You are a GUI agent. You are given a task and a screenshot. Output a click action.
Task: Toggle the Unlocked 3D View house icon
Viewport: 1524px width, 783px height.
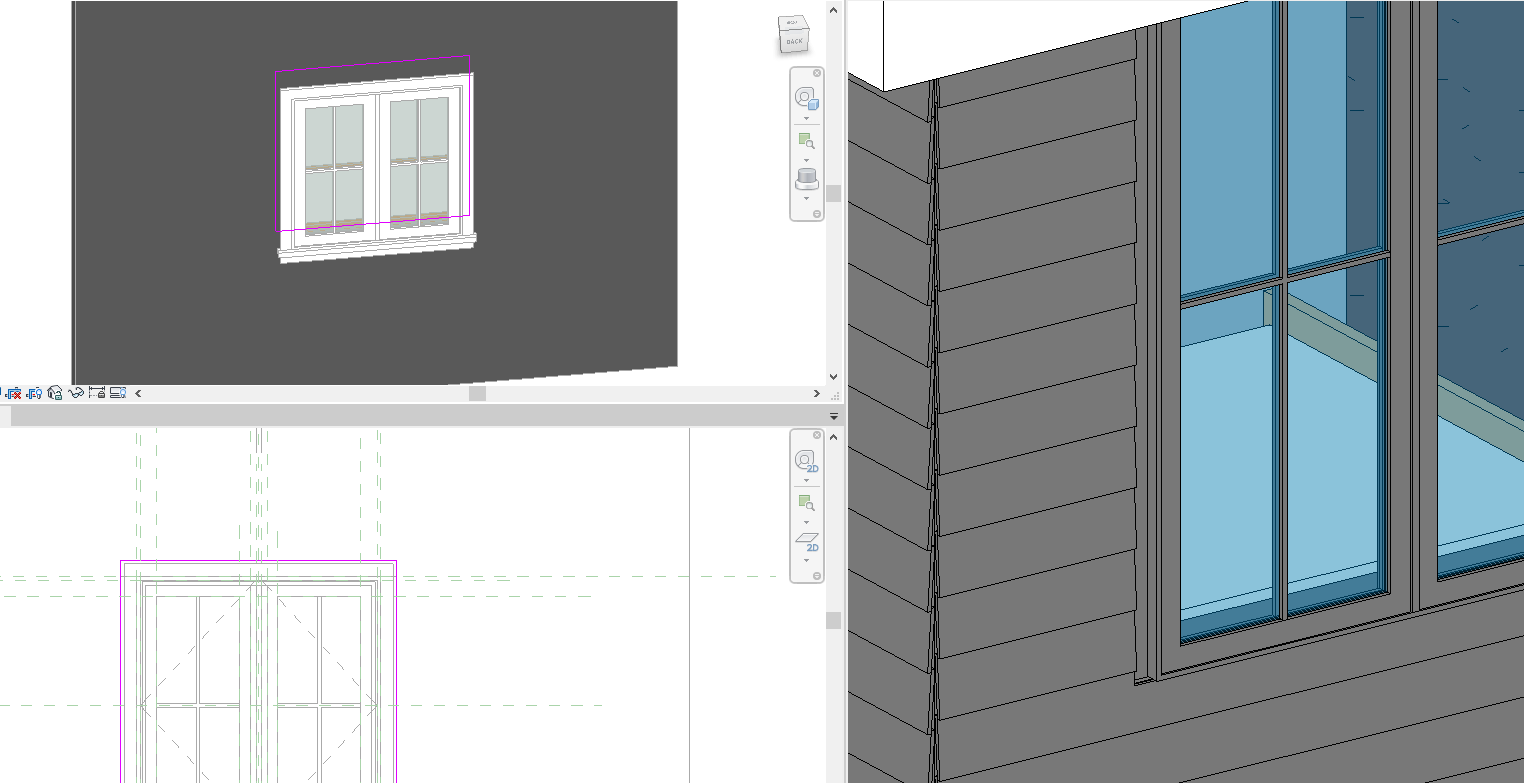[55, 393]
